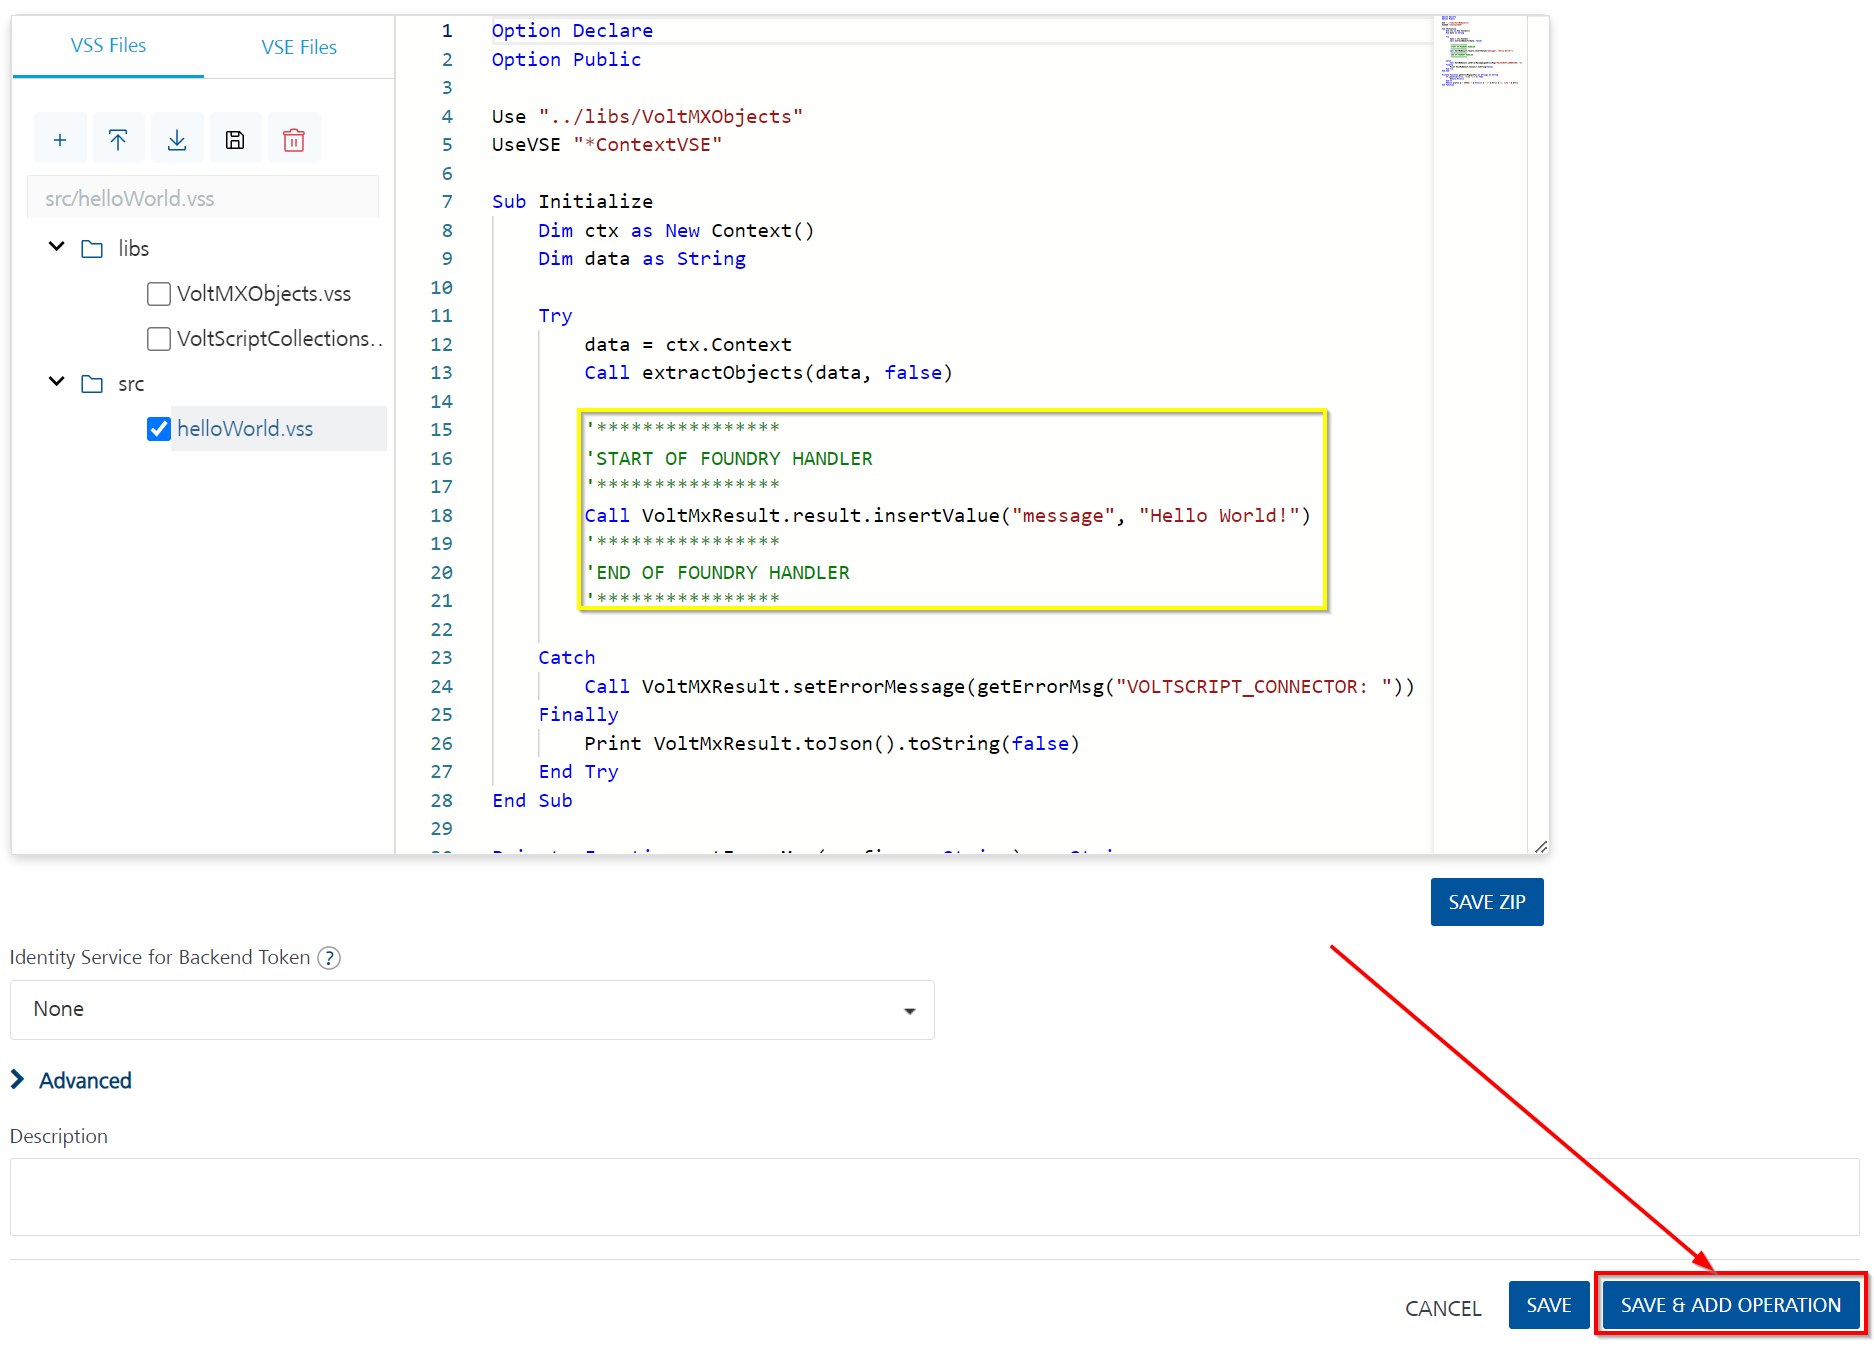1874x1347 pixels.
Task: Click help icon beside Identity Service label
Action: tap(329, 958)
